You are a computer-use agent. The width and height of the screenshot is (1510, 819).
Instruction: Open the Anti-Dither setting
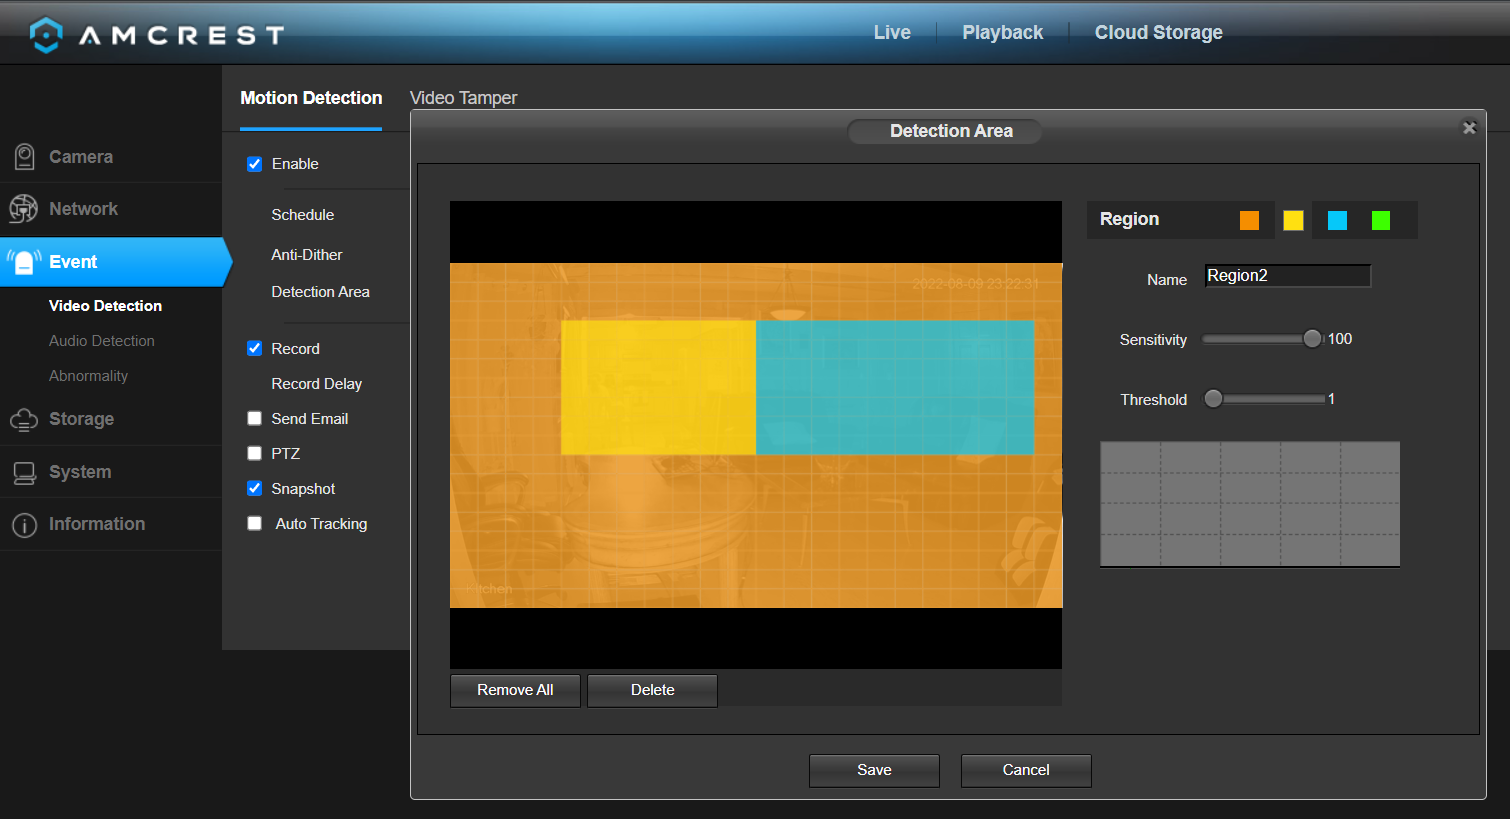307,255
